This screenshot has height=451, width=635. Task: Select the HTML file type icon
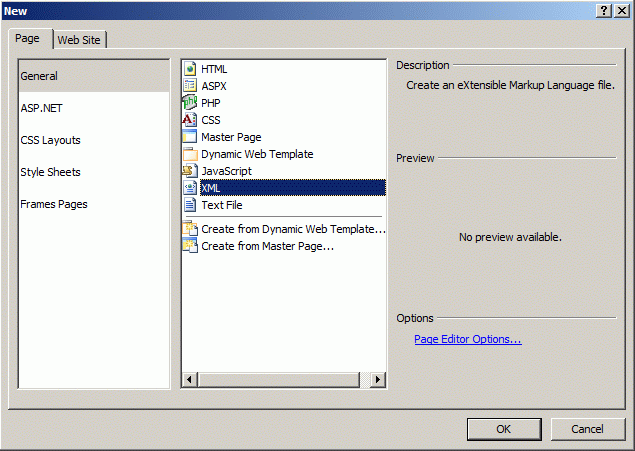pos(190,69)
